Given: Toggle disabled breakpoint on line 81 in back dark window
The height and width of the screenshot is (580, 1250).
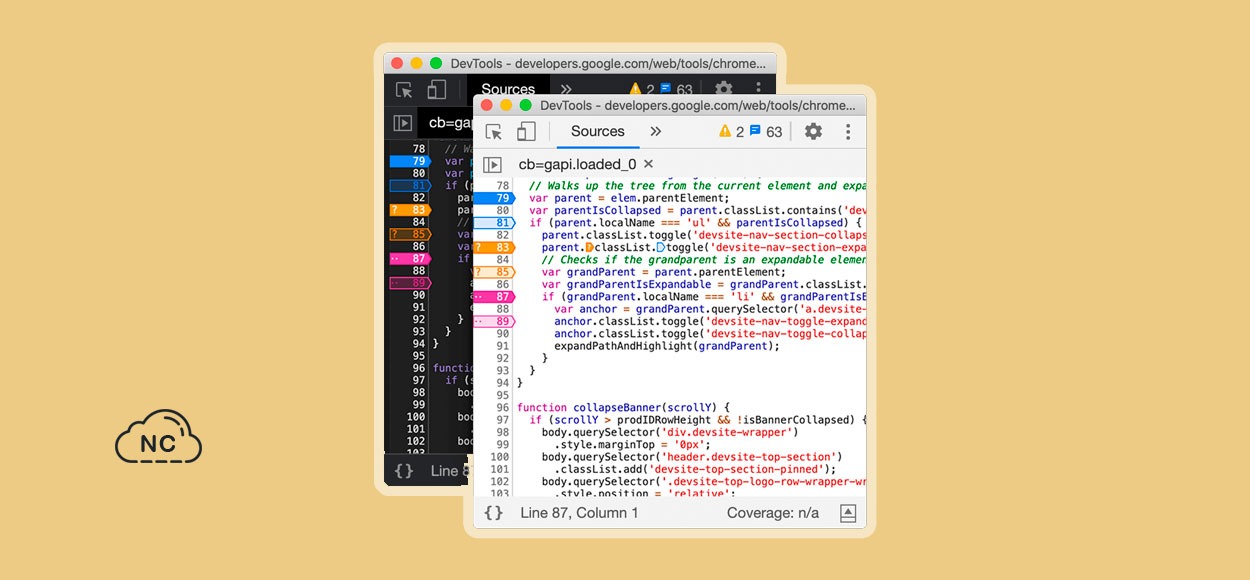Looking at the screenshot, I should 410,185.
